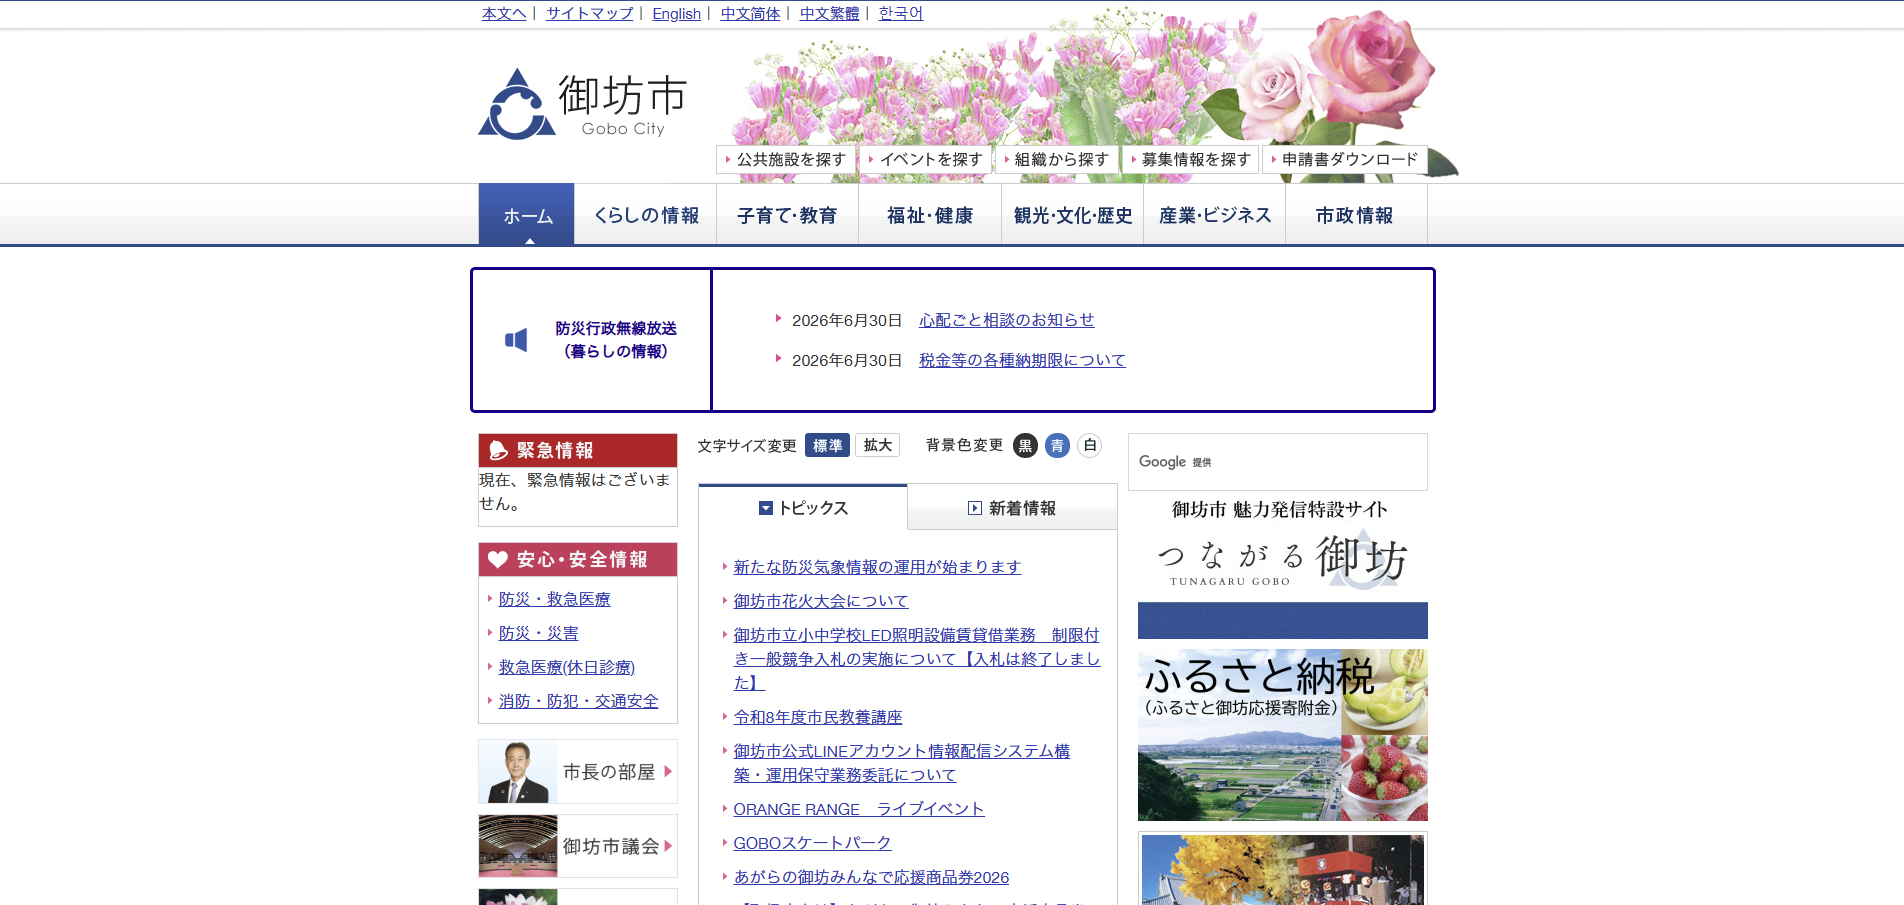
Task: Select standard text size (標準)
Action: pyautogui.click(x=827, y=445)
